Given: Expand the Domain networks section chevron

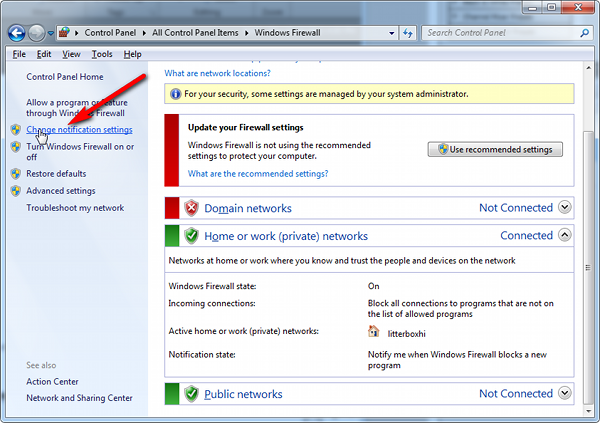Looking at the screenshot, I should [565, 208].
